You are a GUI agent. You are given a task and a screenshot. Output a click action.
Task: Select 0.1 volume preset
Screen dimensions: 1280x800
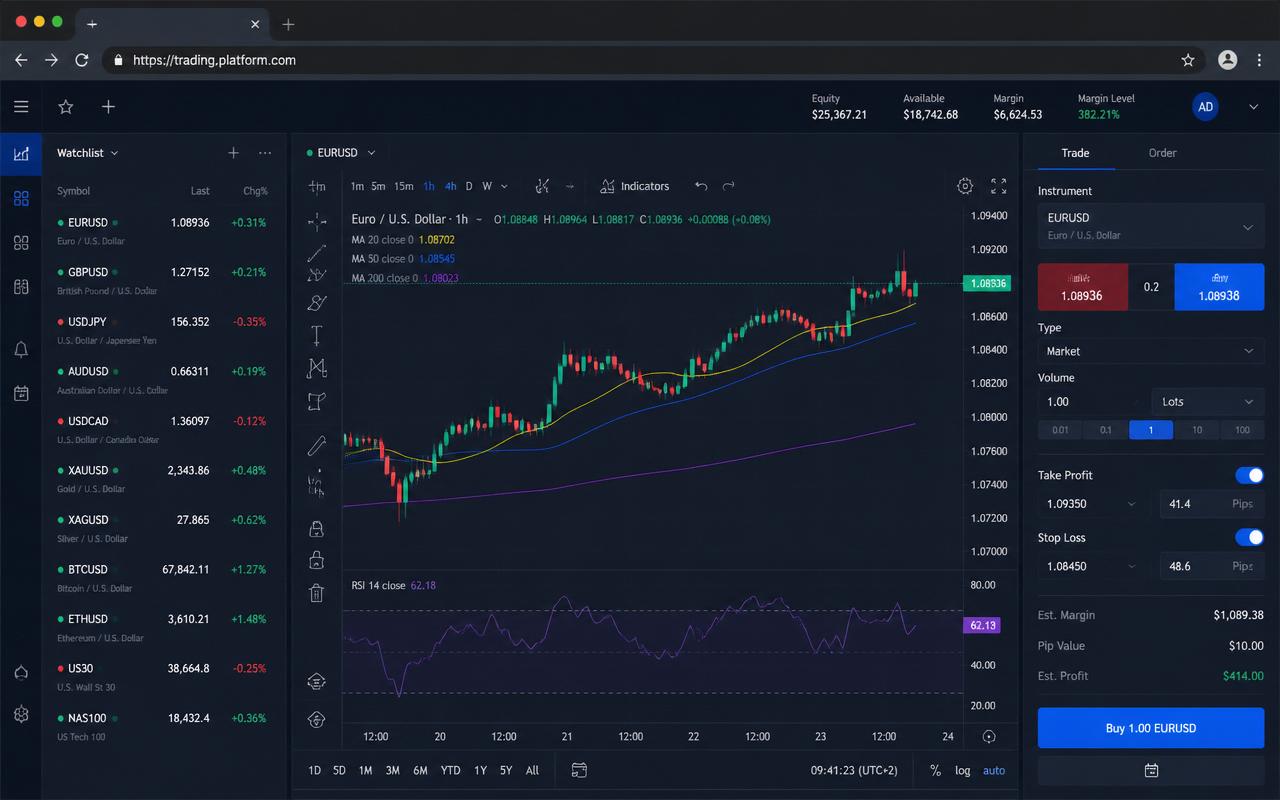tap(1106, 430)
